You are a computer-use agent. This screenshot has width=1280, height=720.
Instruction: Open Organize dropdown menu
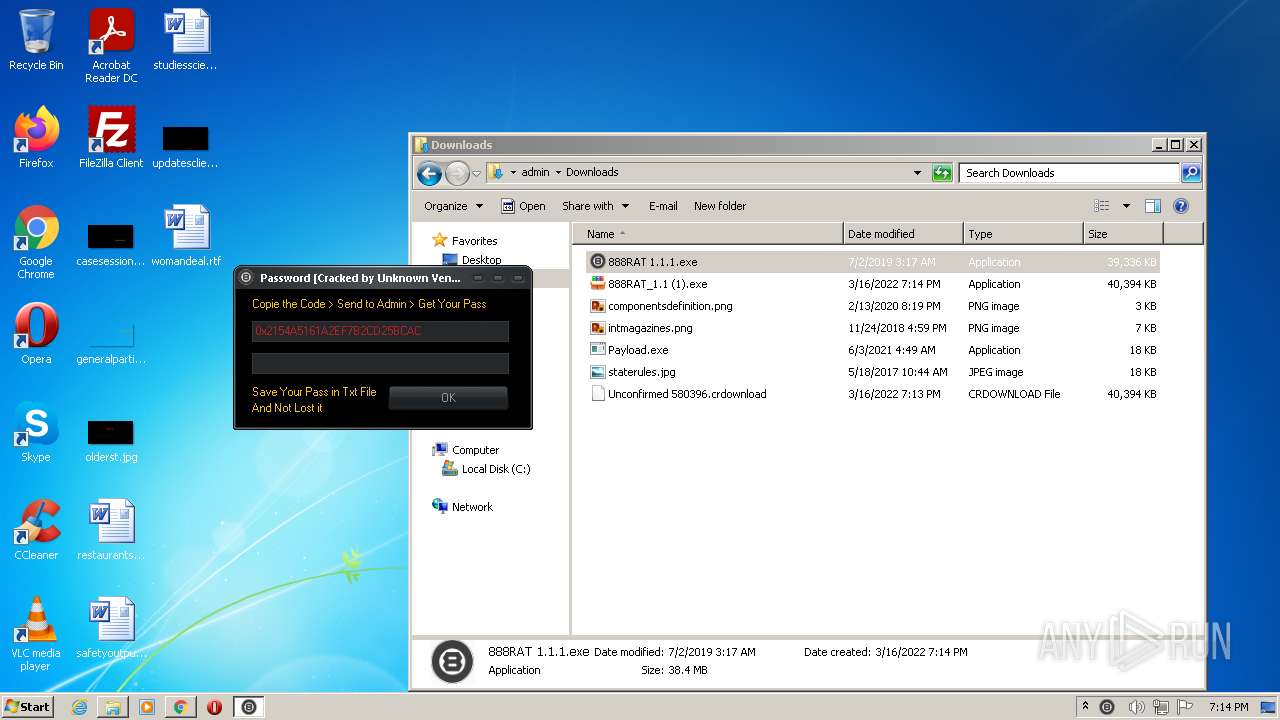pos(453,206)
